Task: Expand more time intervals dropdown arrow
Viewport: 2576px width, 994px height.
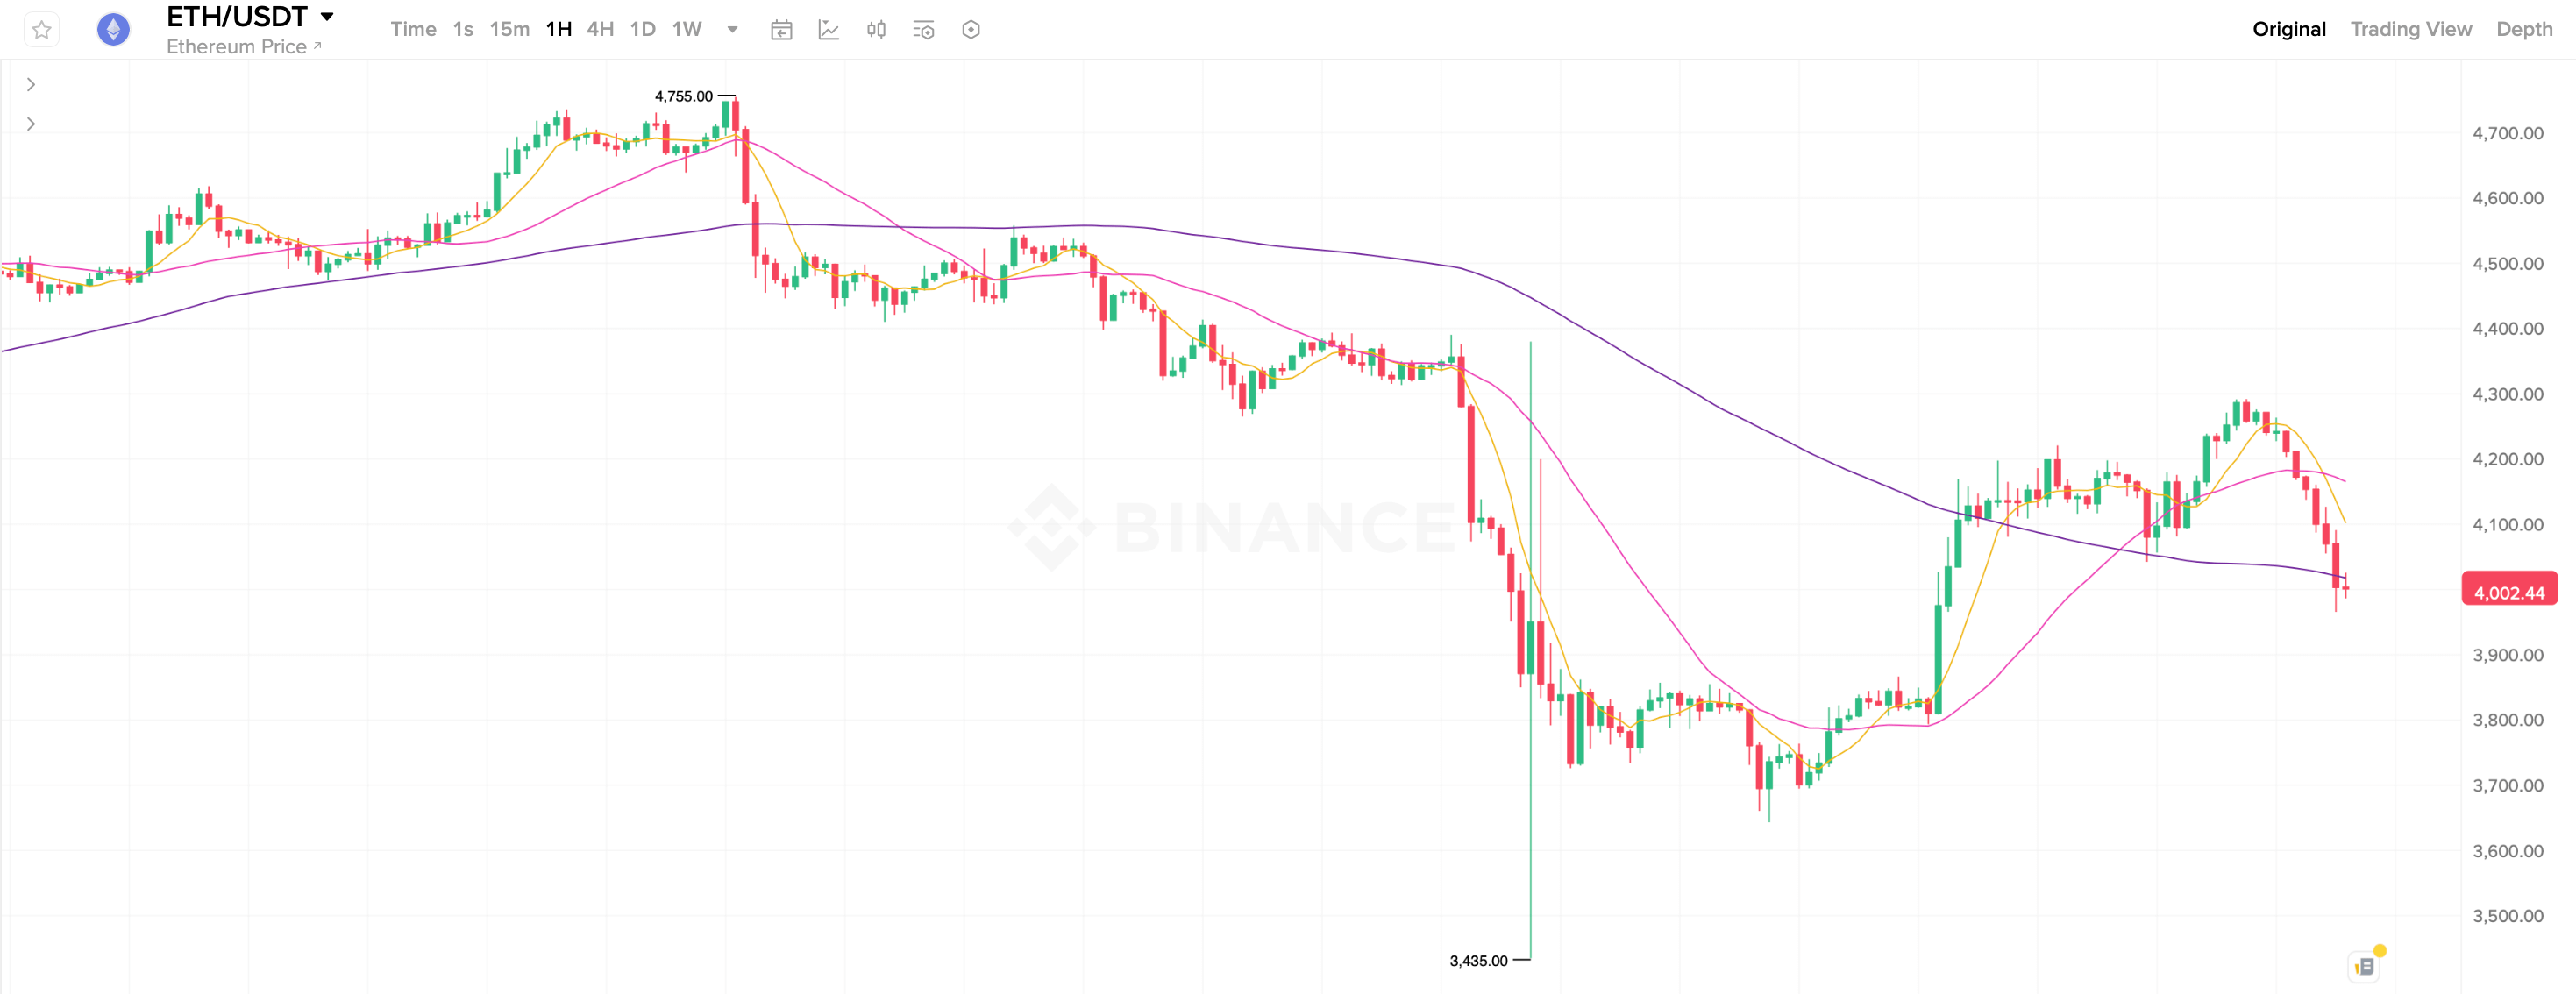Action: tap(732, 30)
